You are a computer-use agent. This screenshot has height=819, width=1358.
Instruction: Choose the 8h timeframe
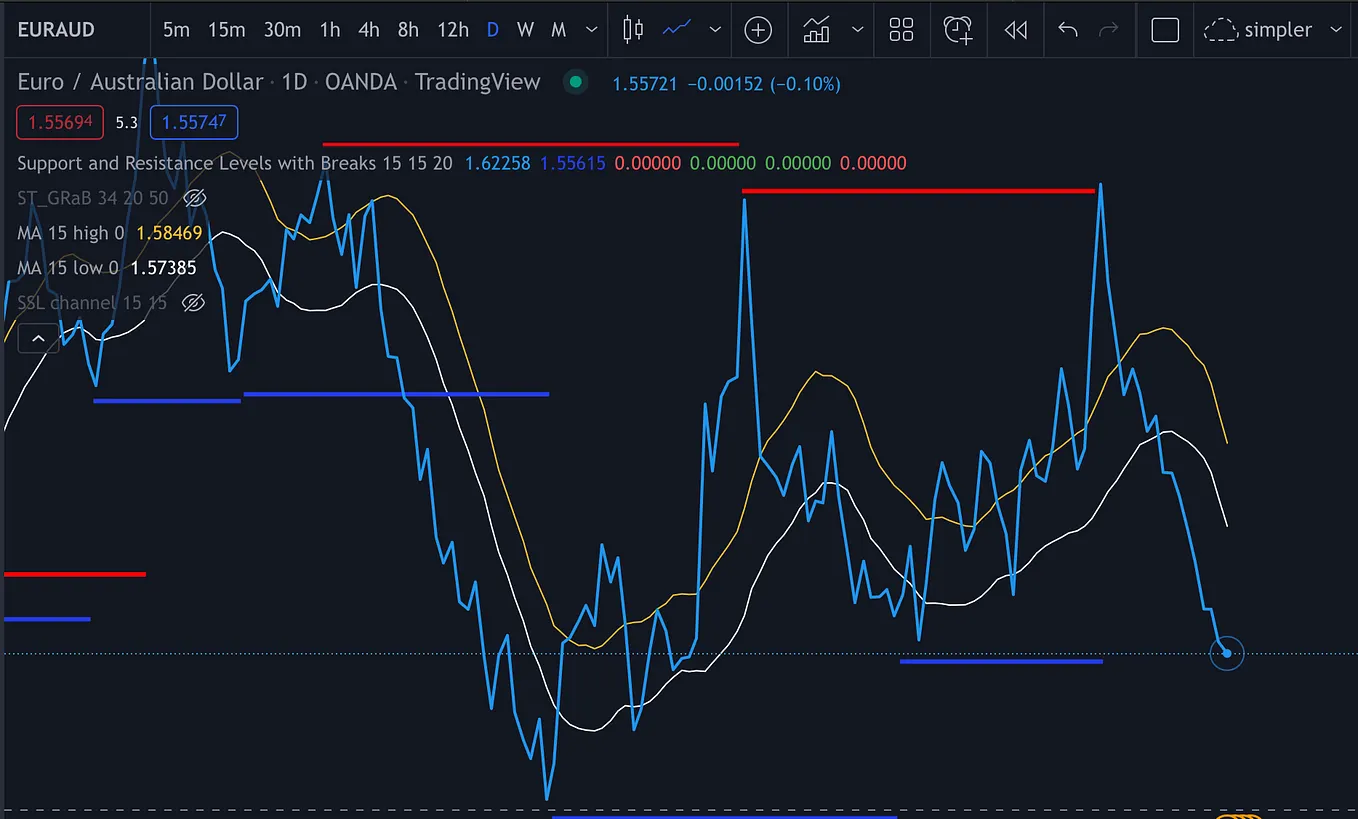pos(408,30)
